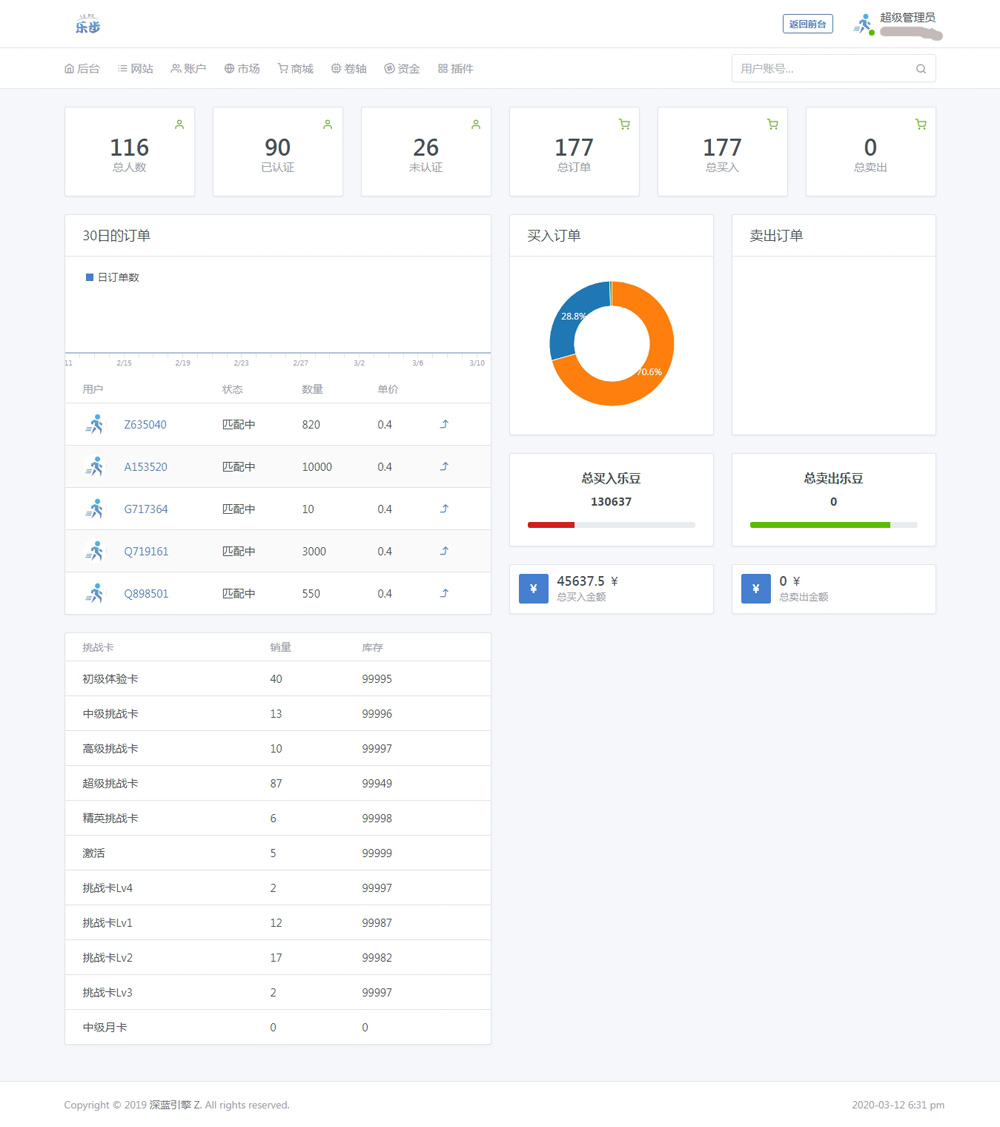Click the search magnifier icon
The height and width of the screenshot is (1127, 1000).
pos(920,69)
